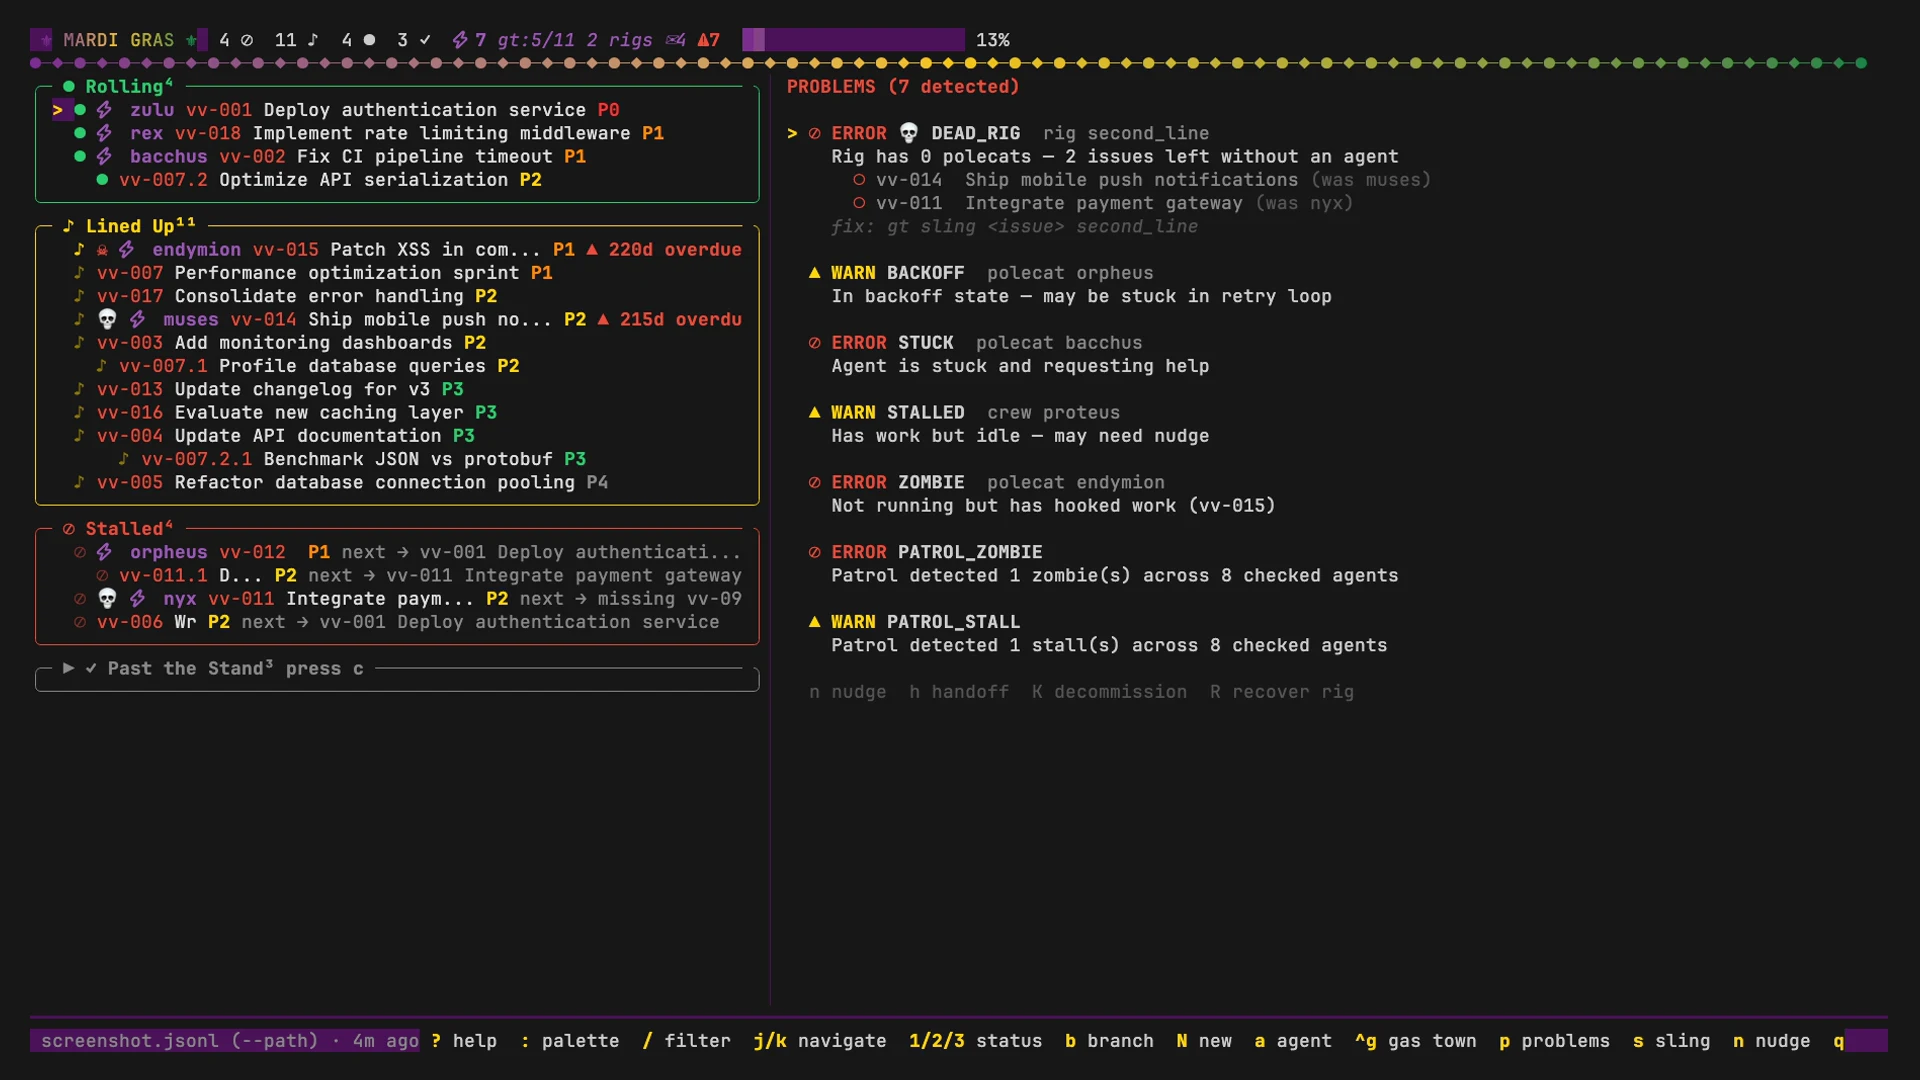Click the open circle beside vv-014 under DEAD_RIG
1920x1080 pixels.
tap(859, 180)
